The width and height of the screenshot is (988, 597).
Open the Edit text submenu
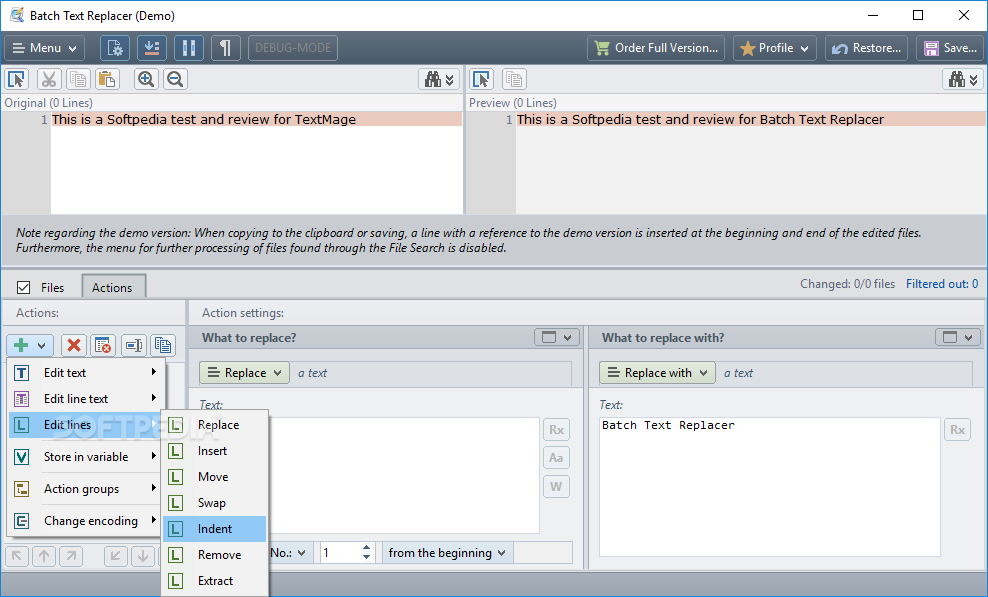pyautogui.click(x=86, y=373)
